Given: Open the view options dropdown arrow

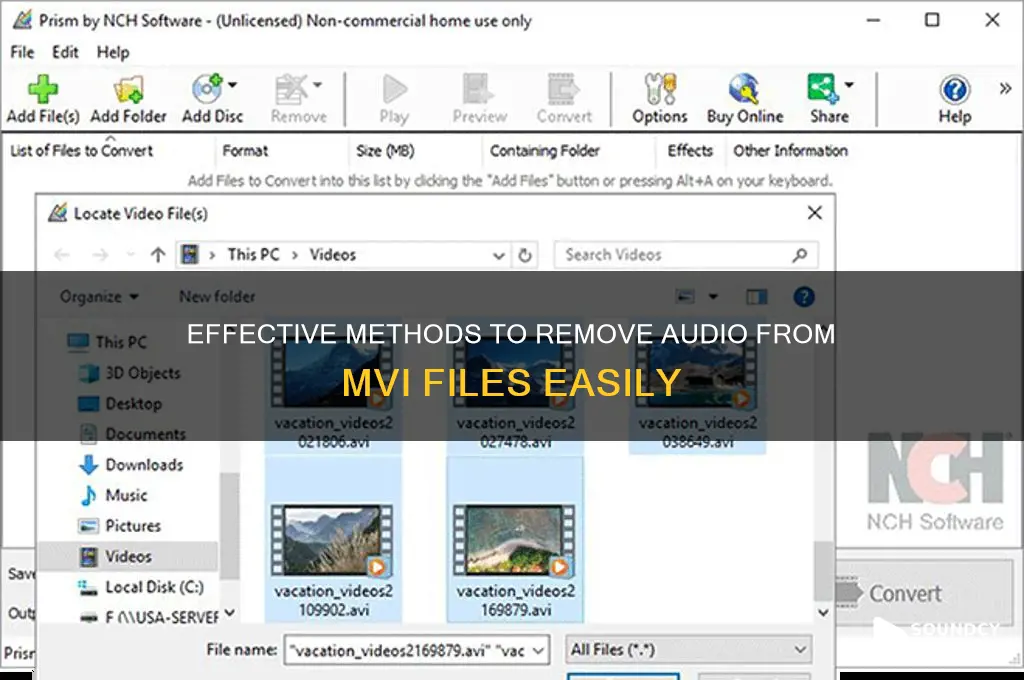Looking at the screenshot, I should pos(713,297).
